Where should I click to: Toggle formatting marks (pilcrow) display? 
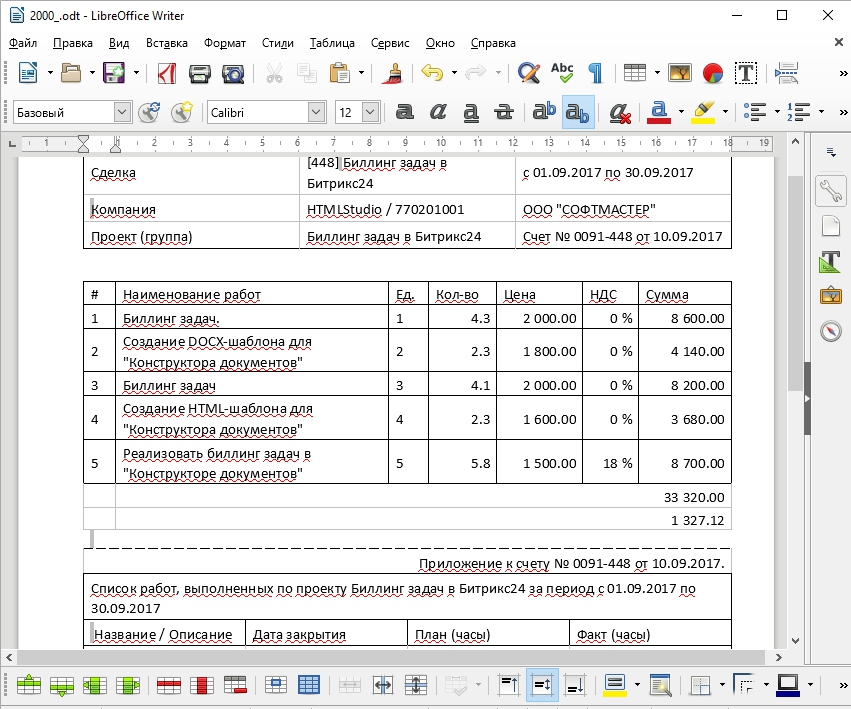(595, 73)
